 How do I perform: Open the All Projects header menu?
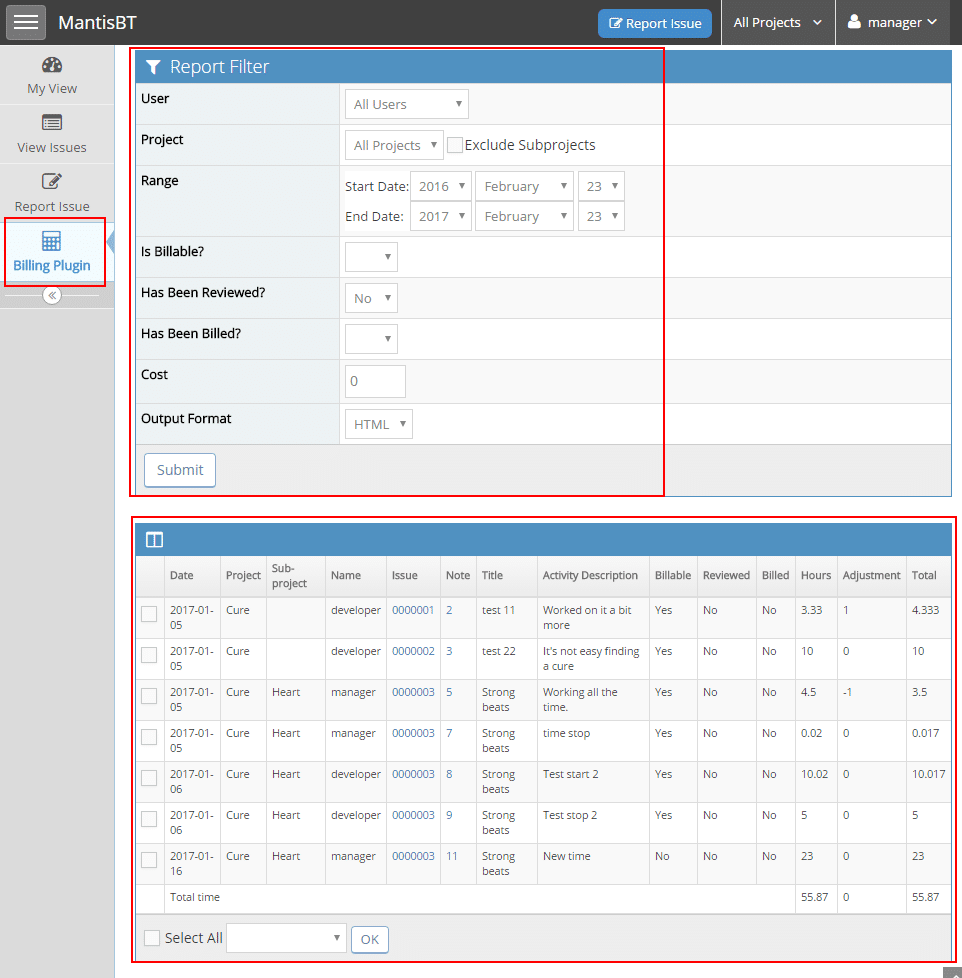click(778, 22)
